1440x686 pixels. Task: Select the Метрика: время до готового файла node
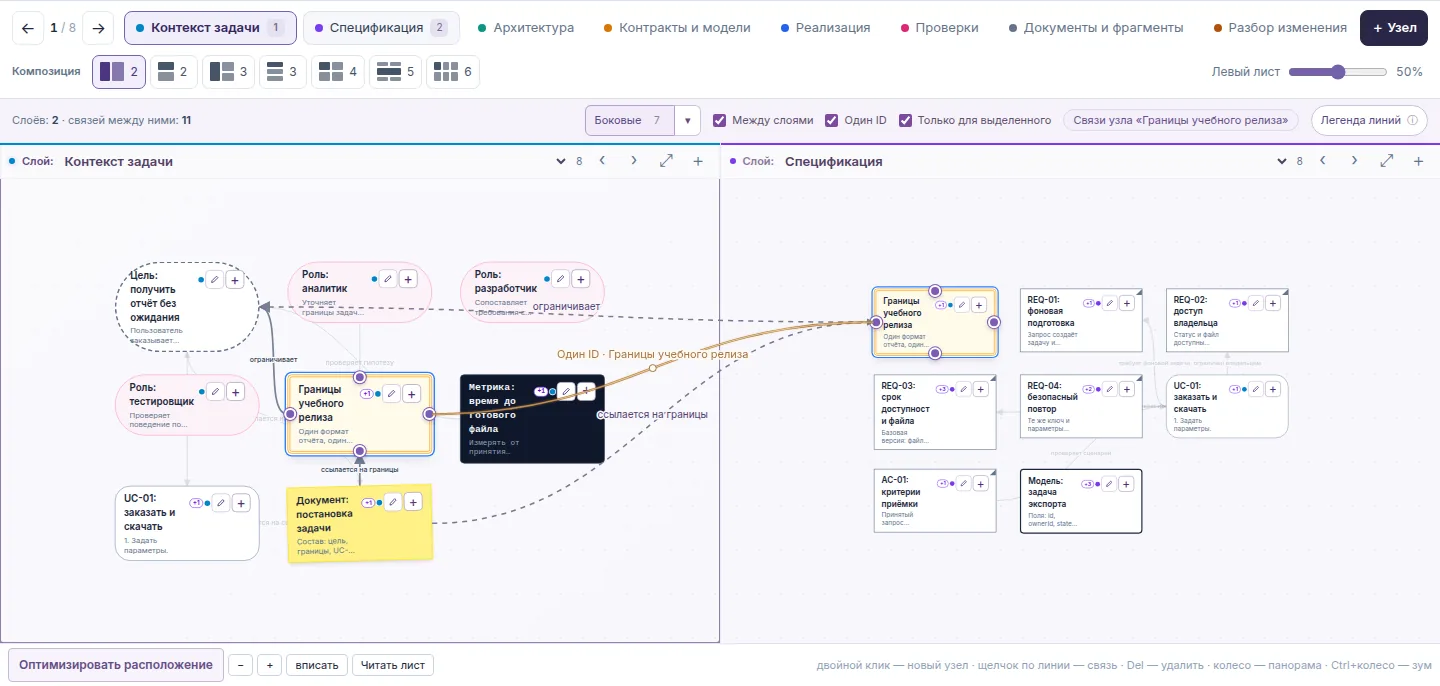(532, 418)
